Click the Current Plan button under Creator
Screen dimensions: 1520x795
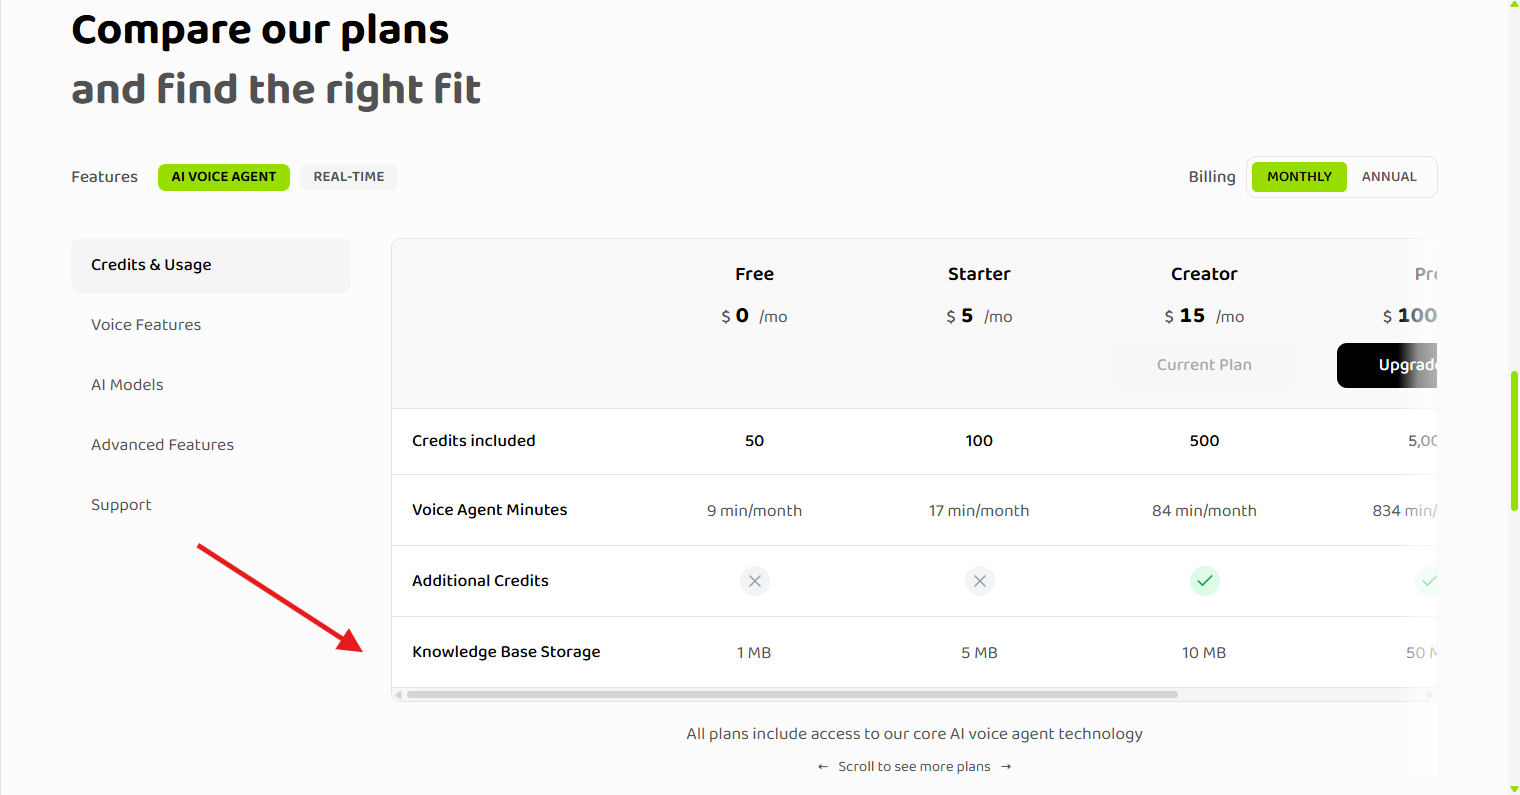point(1204,365)
